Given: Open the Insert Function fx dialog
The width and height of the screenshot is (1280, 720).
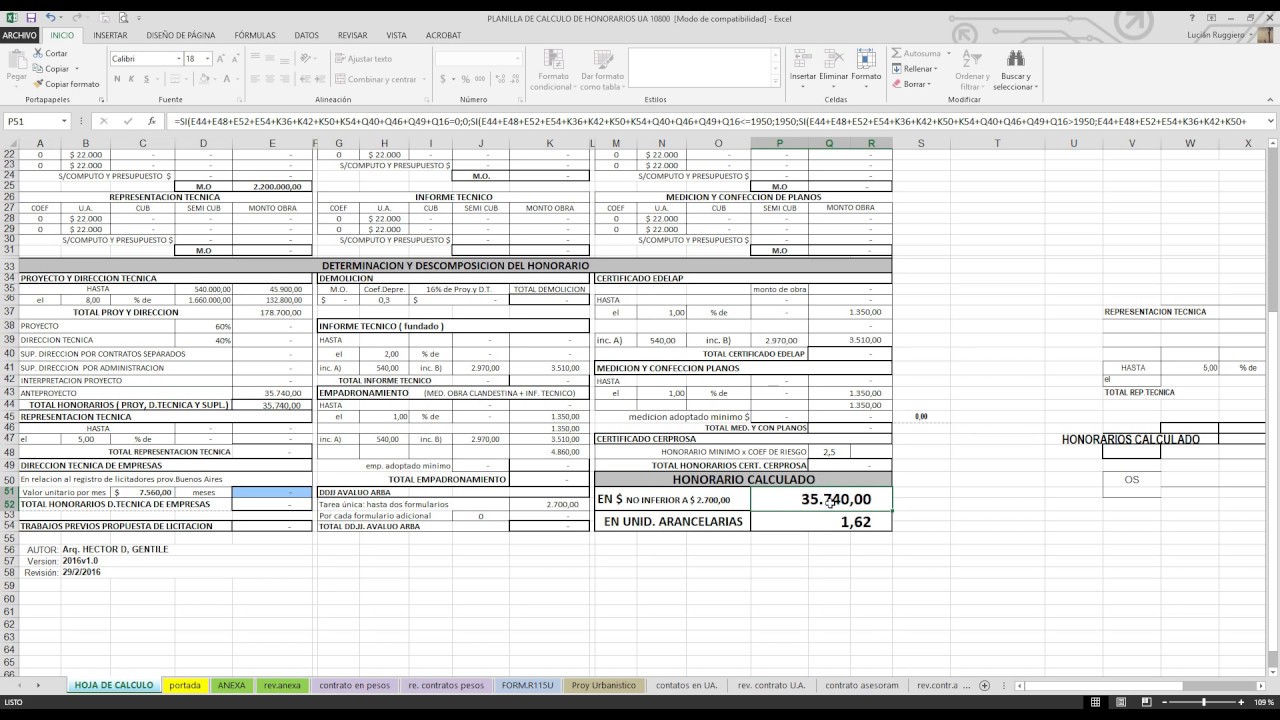Looking at the screenshot, I should point(151,121).
